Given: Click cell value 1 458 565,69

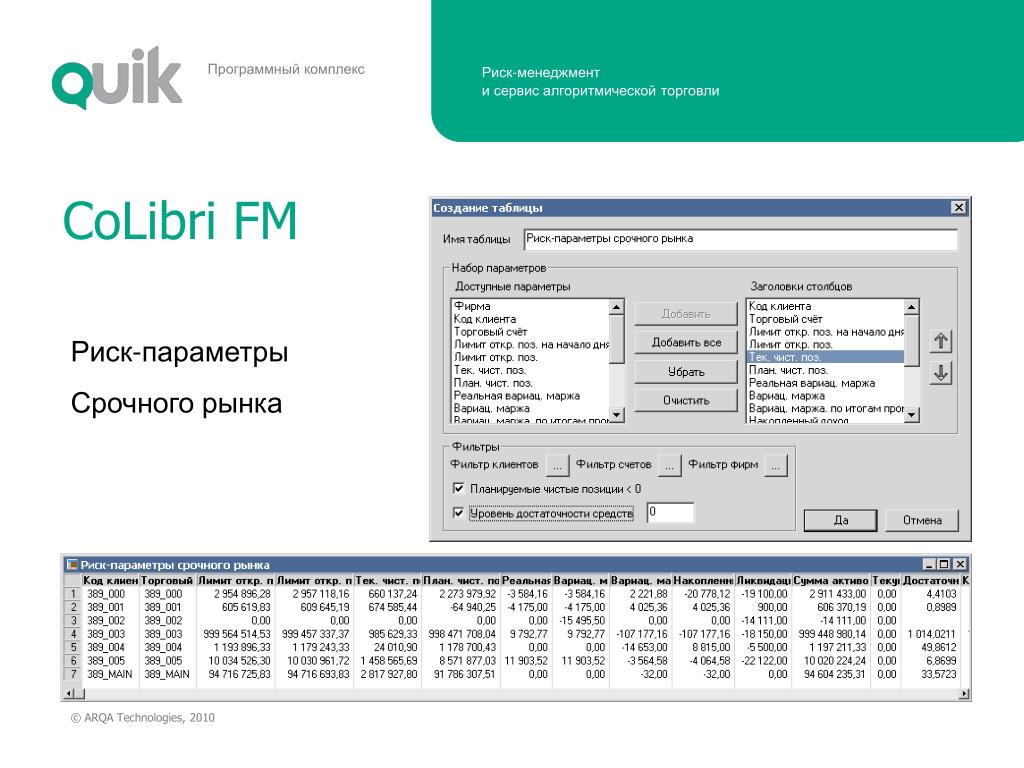Looking at the screenshot, I should click(389, 660).
